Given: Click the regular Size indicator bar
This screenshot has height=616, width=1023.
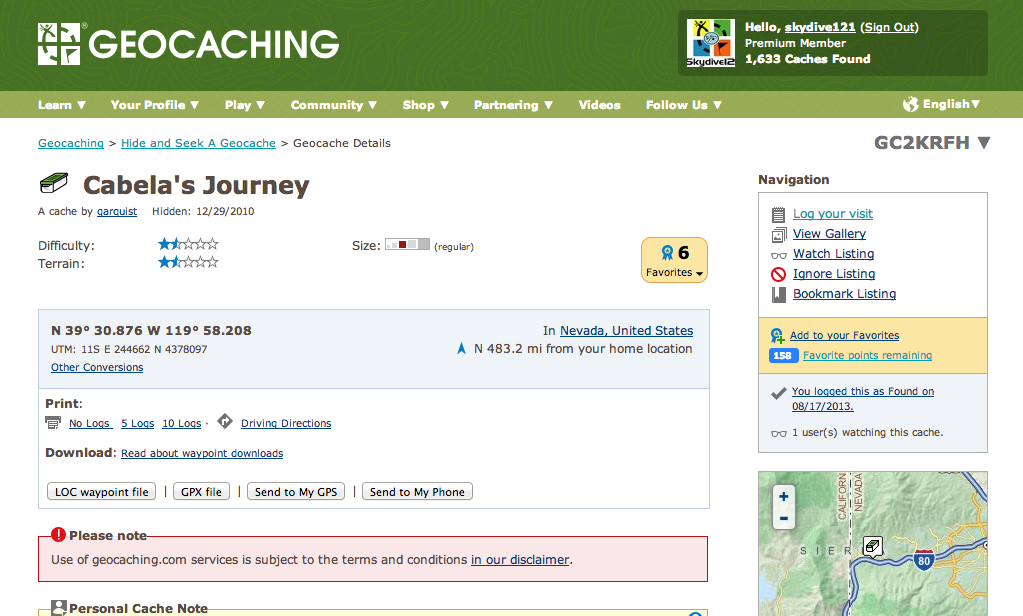Looking at the screenshot, I should 407,245.
